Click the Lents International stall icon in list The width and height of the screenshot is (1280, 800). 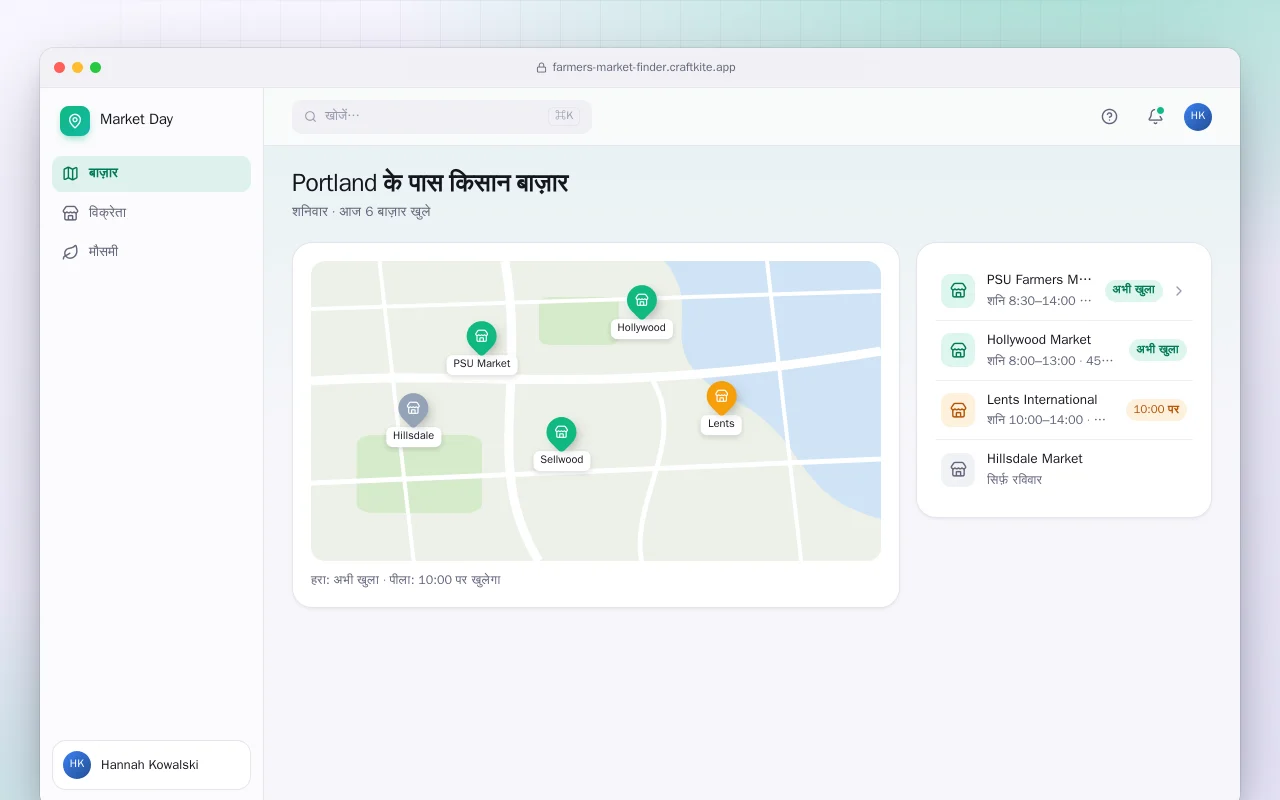[x=958, y=410]
